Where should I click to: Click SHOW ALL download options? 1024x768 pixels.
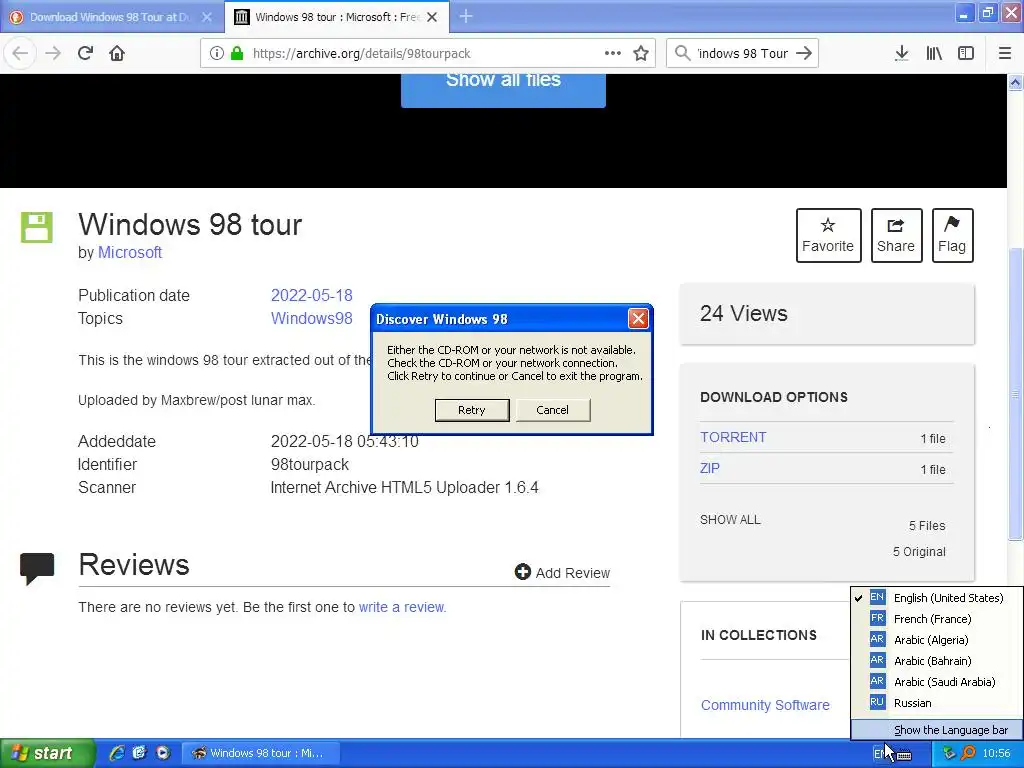[730, 520]
